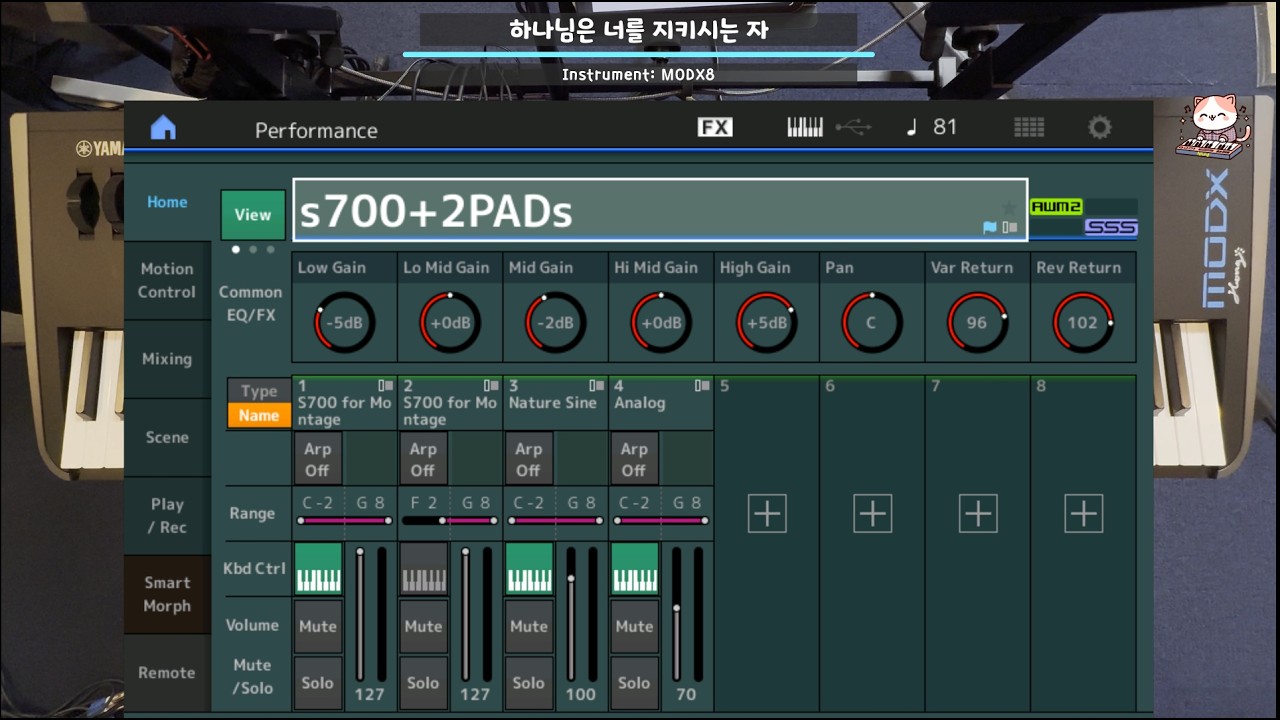
Task: Select part 3 Nature Sine
Action: (x=555, y=404)
